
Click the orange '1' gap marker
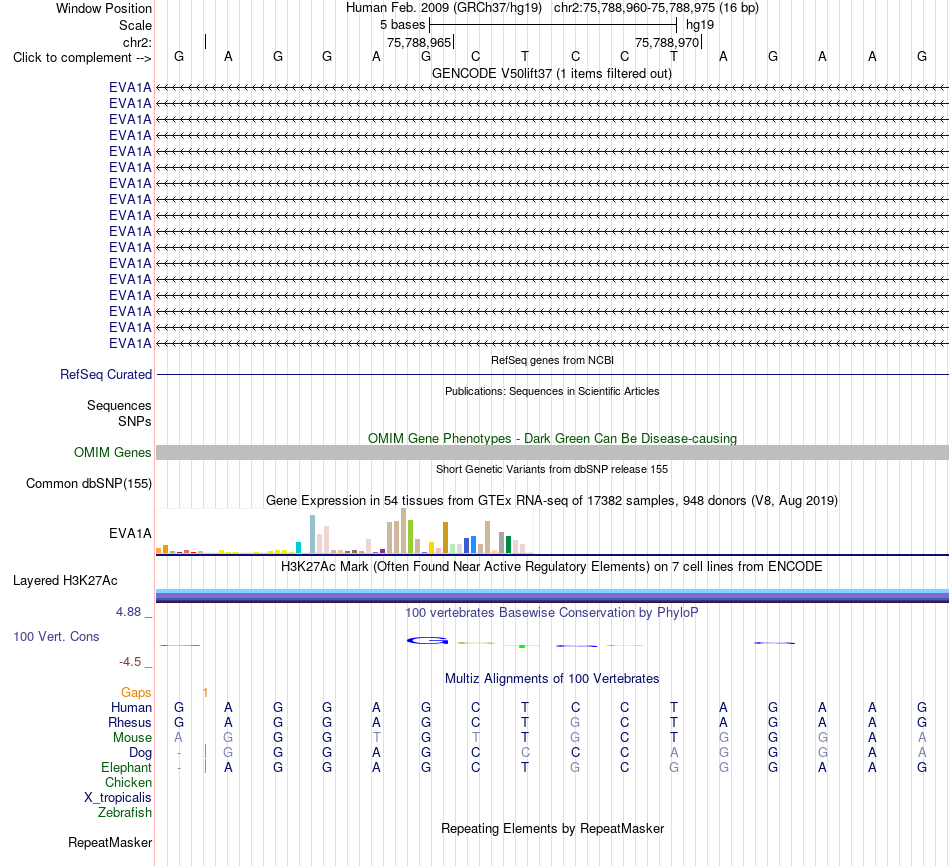(x=205, y=693)
